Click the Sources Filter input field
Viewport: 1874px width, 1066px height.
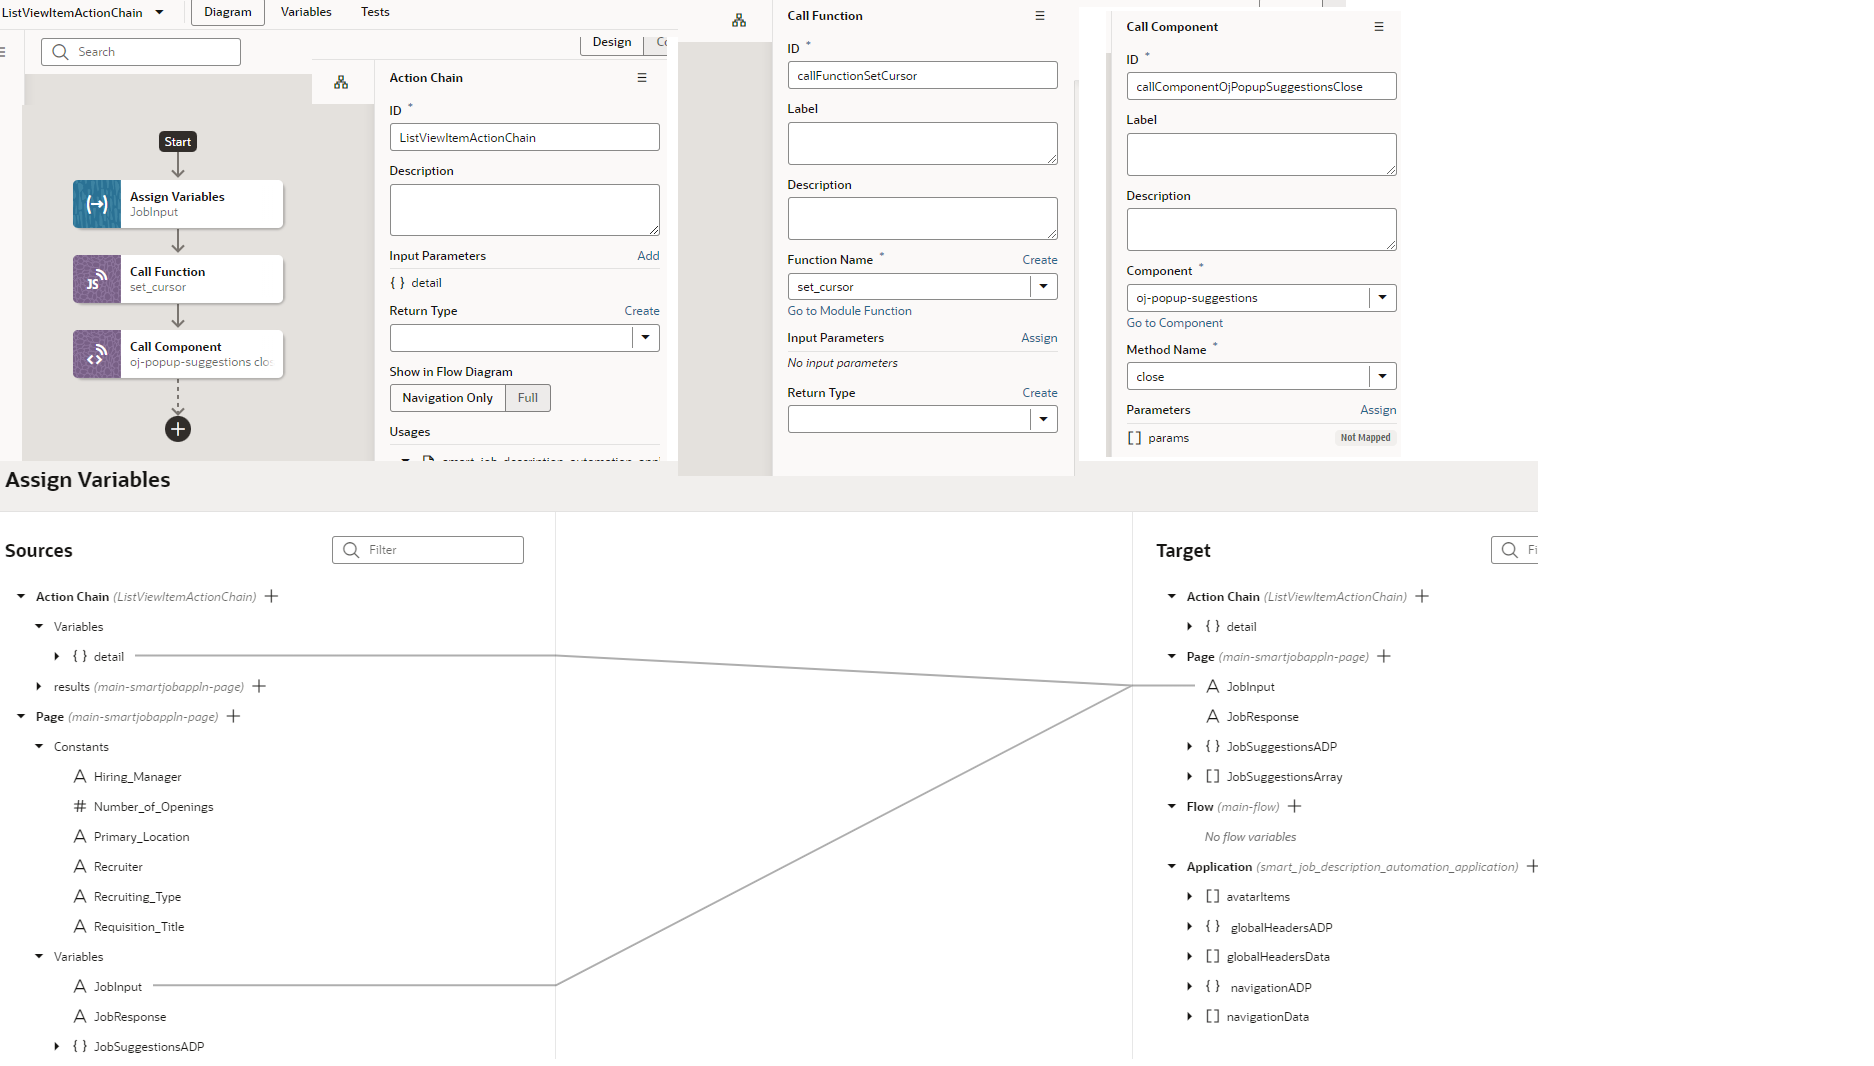440,550
